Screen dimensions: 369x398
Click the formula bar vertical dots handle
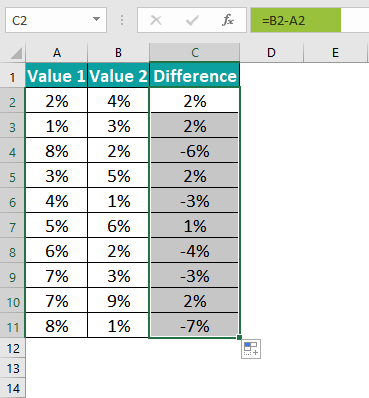[122, 20]
